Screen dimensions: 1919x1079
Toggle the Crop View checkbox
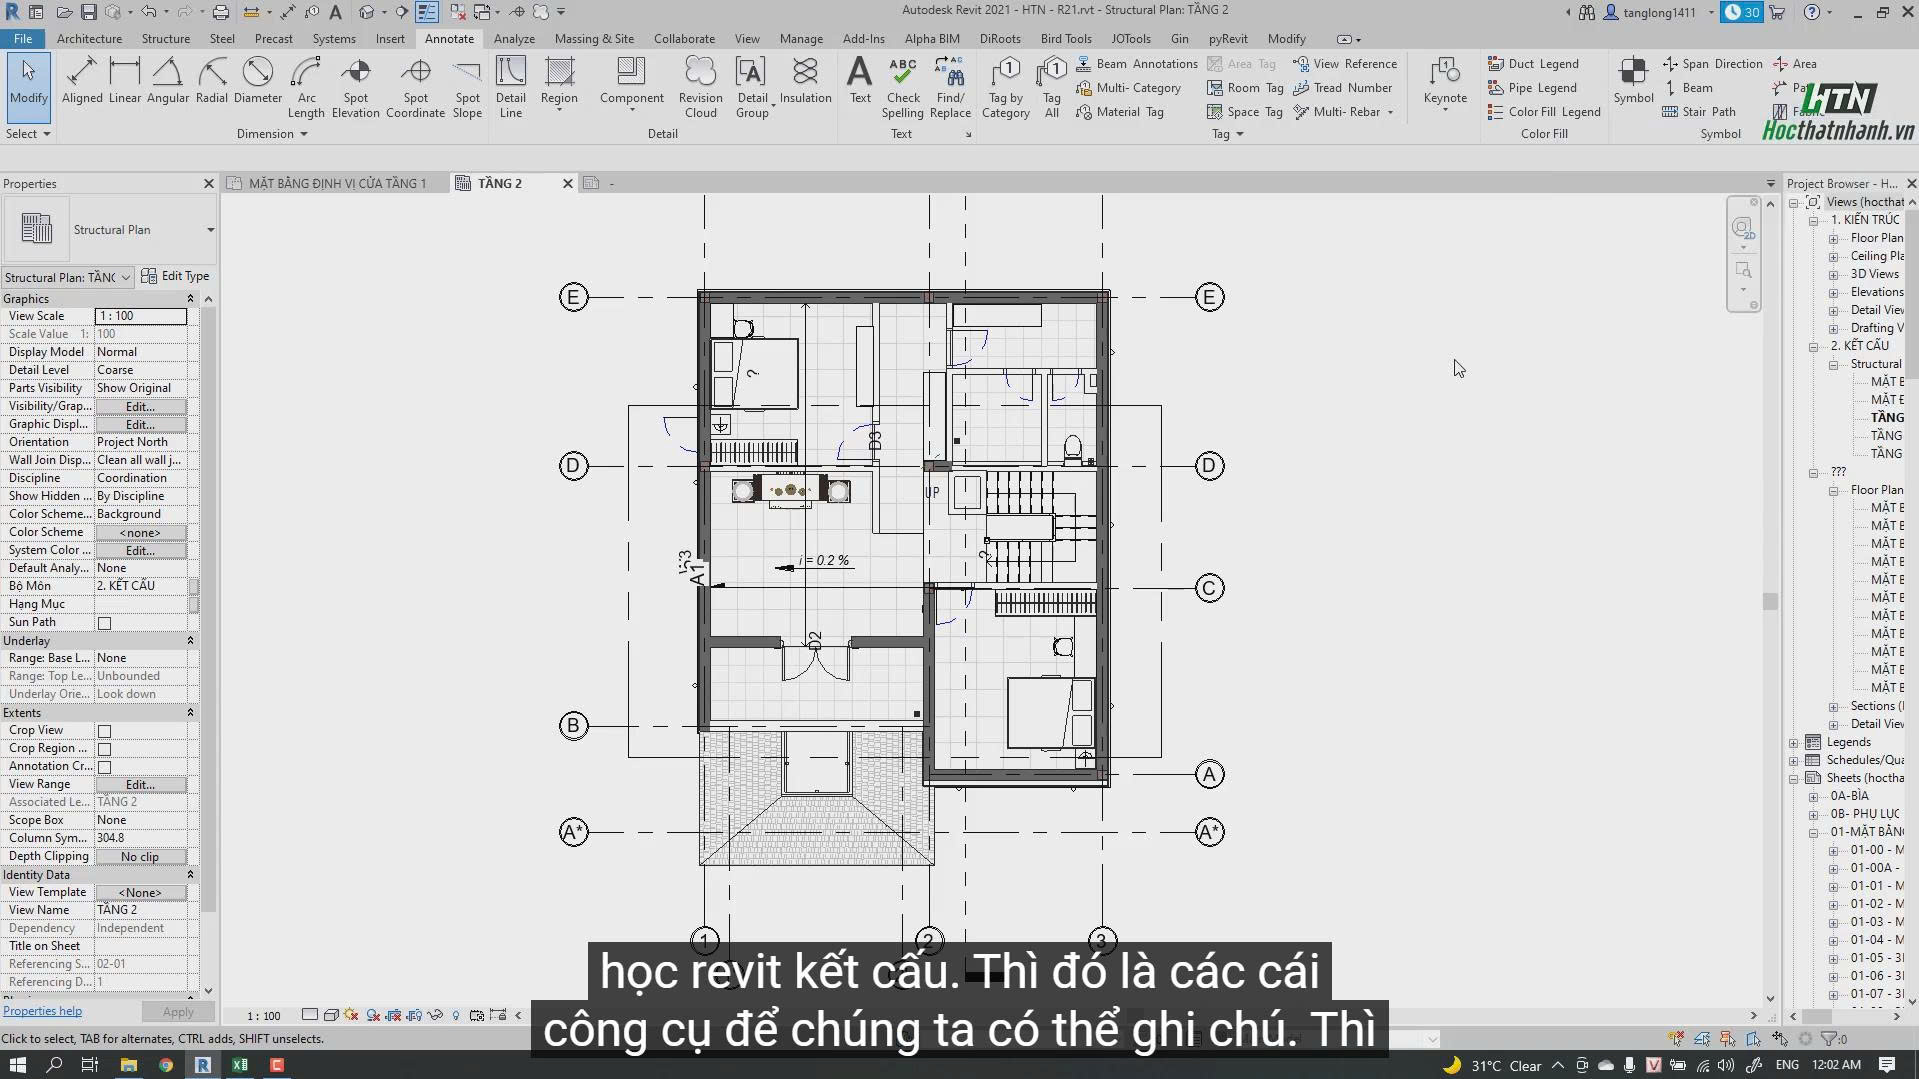(104, 731)
